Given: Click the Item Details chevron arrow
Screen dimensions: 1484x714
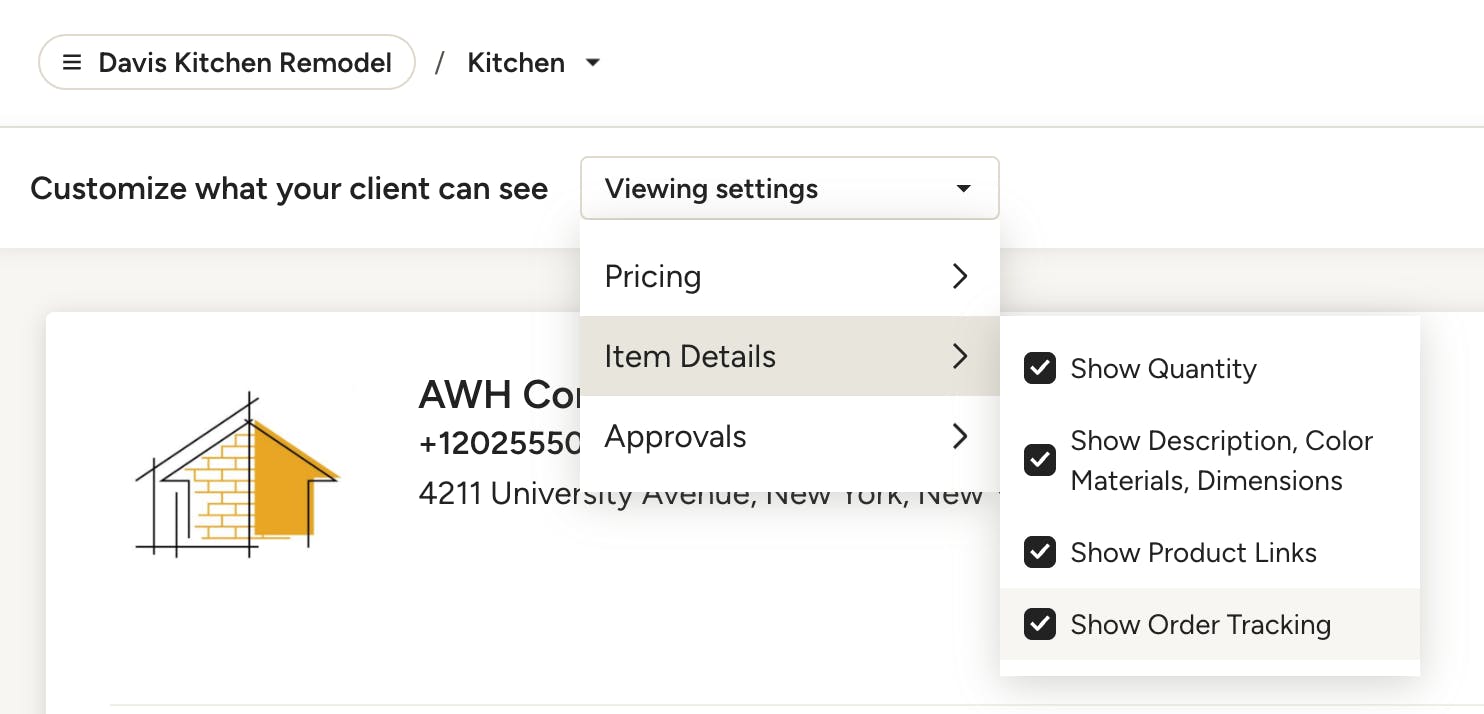Looking at the screenshot, I should (960, 356).
